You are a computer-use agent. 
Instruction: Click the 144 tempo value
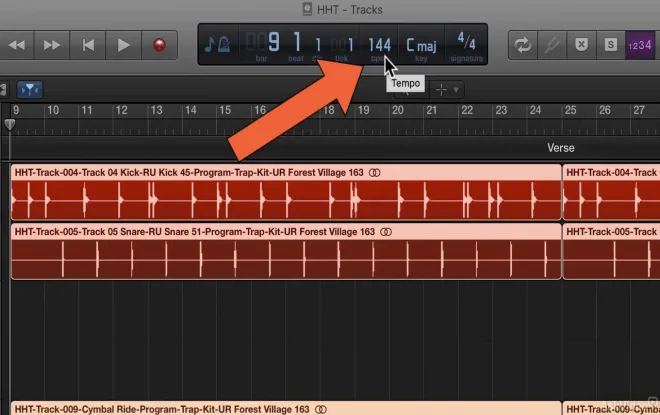click(x=378, y=45)
